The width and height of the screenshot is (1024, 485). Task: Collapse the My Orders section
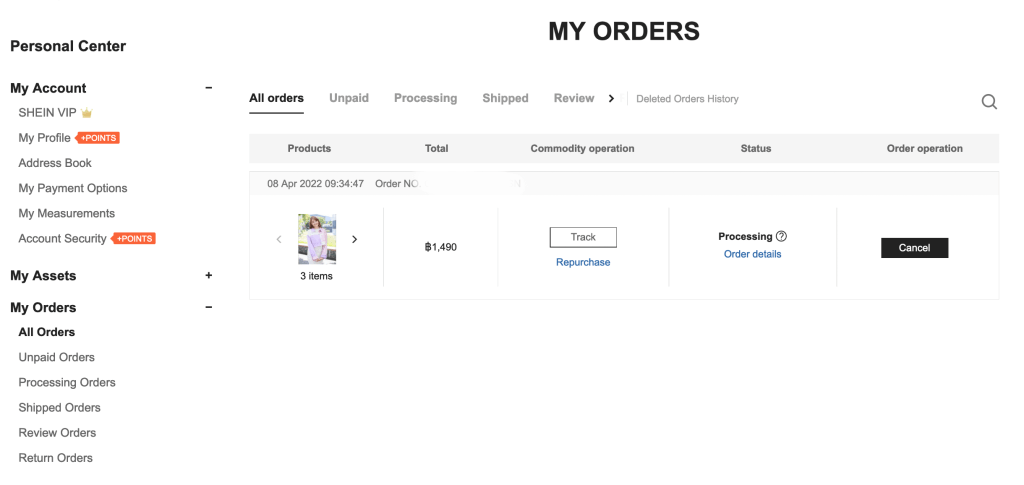tap(208, 307)
